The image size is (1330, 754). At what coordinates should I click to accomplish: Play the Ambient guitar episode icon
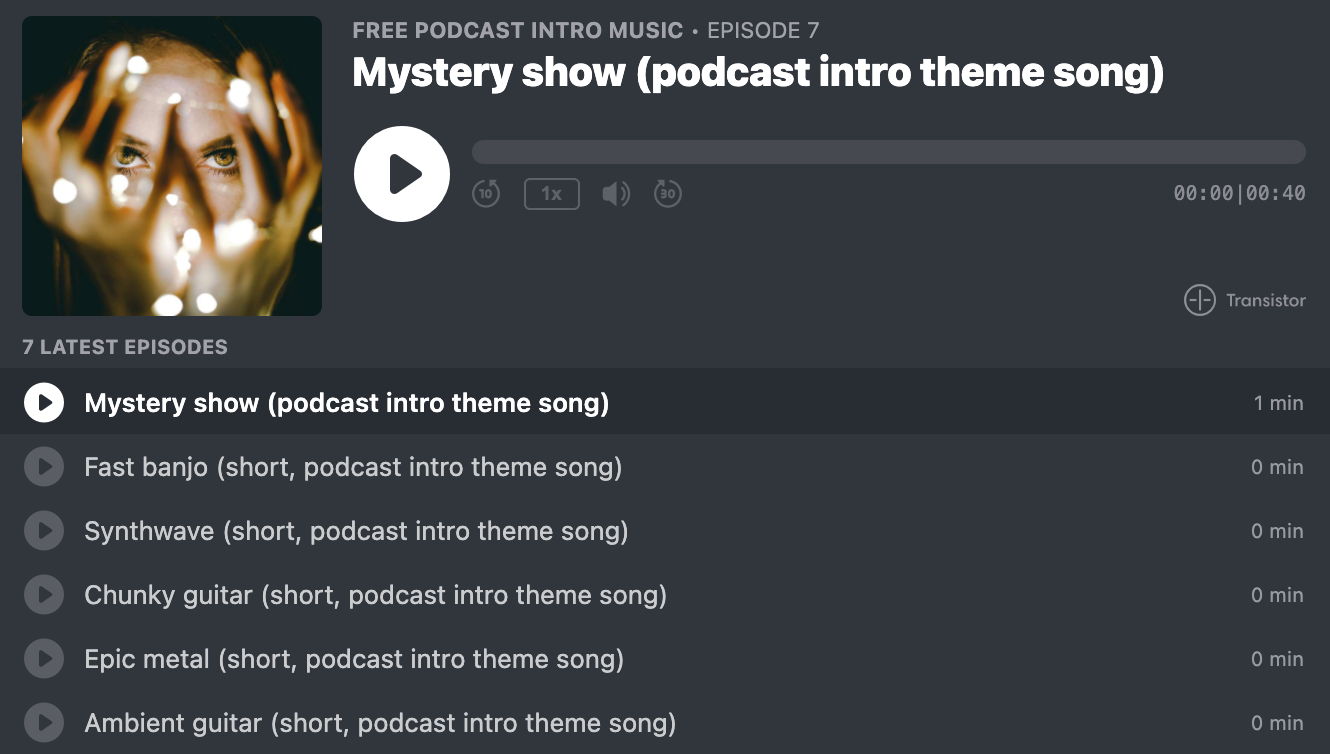coord(44,723)
